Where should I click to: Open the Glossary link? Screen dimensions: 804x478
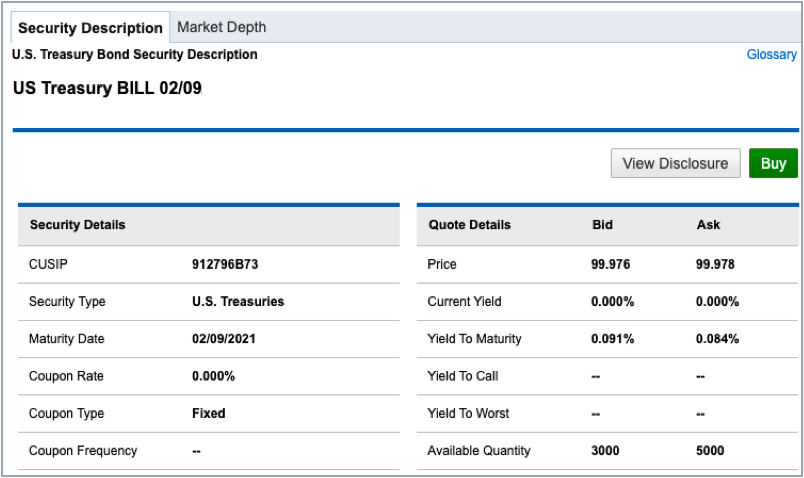(771, 55)
